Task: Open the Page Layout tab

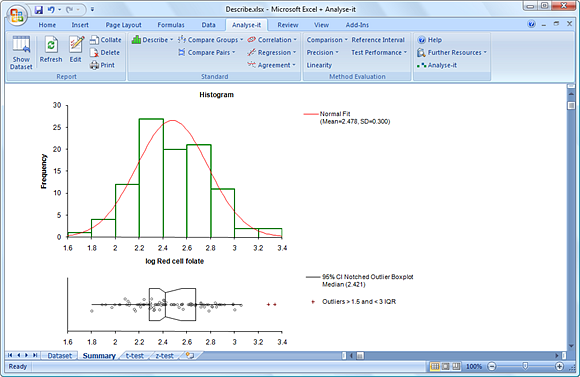Action: tap(124, 25)
